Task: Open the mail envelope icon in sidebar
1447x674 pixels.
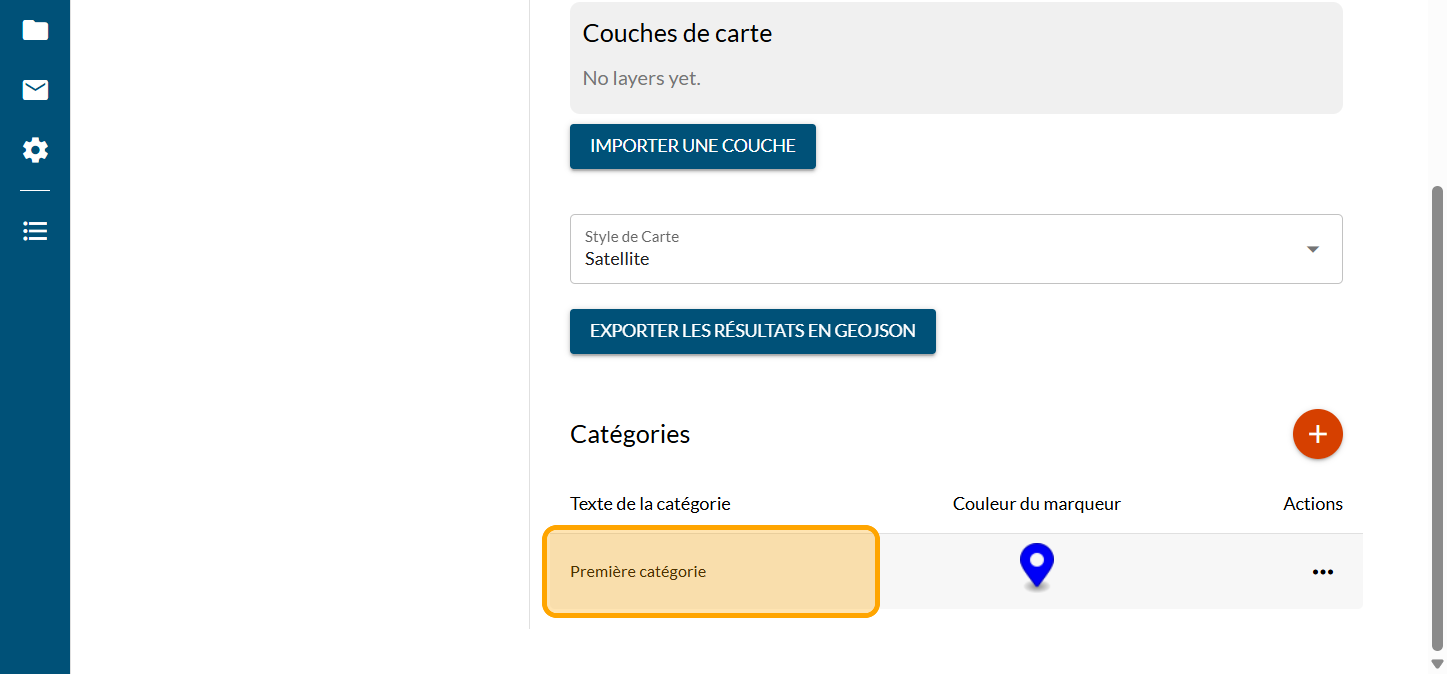Action: pos(35,90)
